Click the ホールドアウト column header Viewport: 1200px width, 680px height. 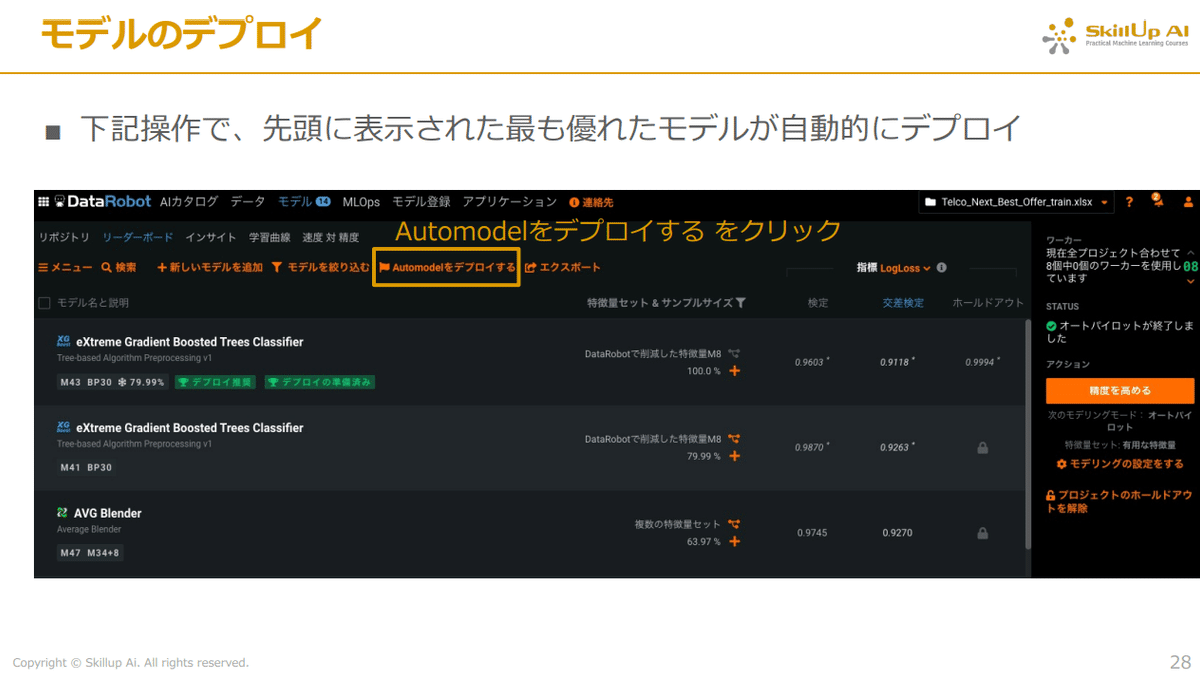click(x=987, y=303)
